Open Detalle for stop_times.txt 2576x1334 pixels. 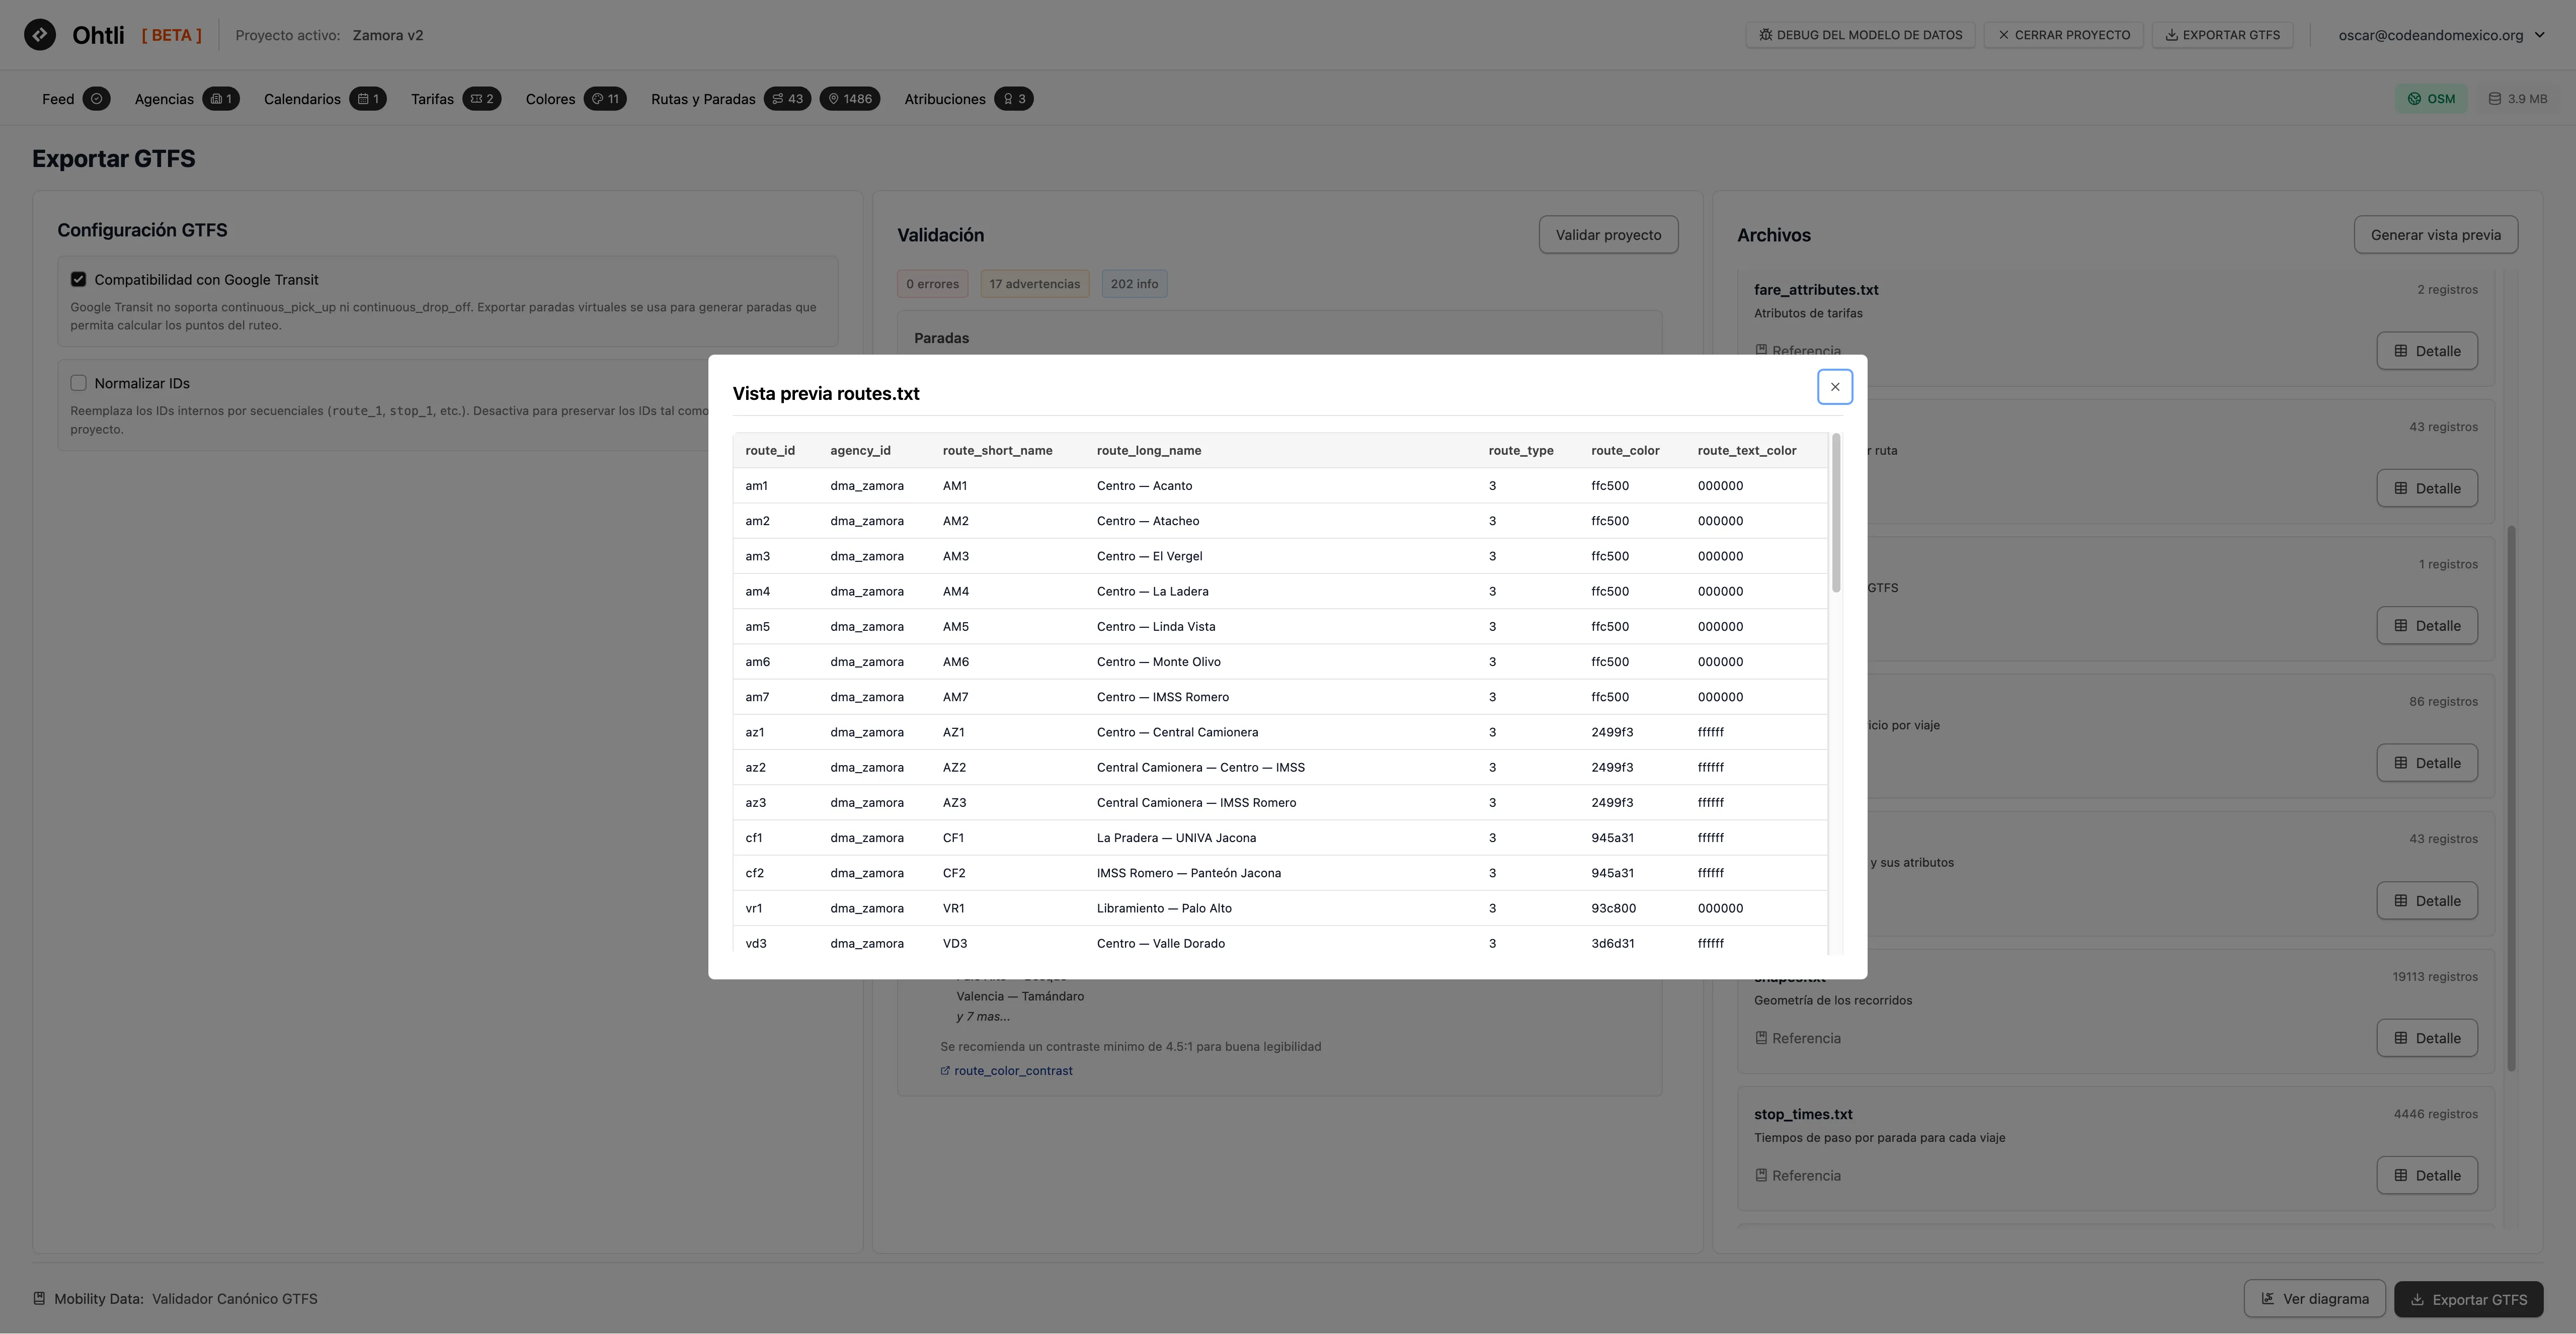(x=2427, y=1176)
